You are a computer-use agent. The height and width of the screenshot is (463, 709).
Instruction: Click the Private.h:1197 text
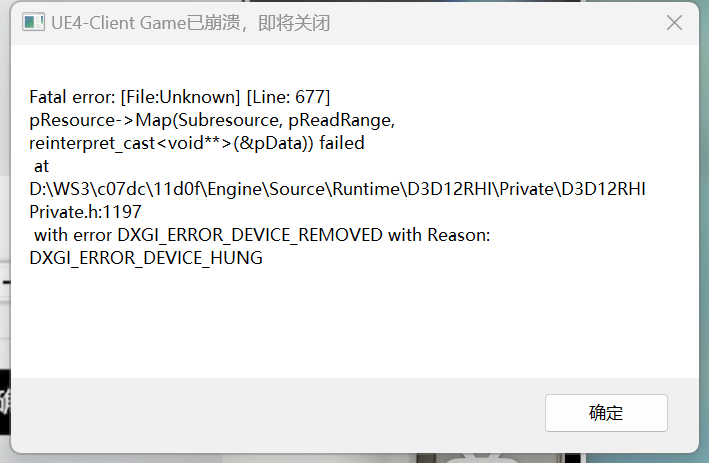pos(85,212)
